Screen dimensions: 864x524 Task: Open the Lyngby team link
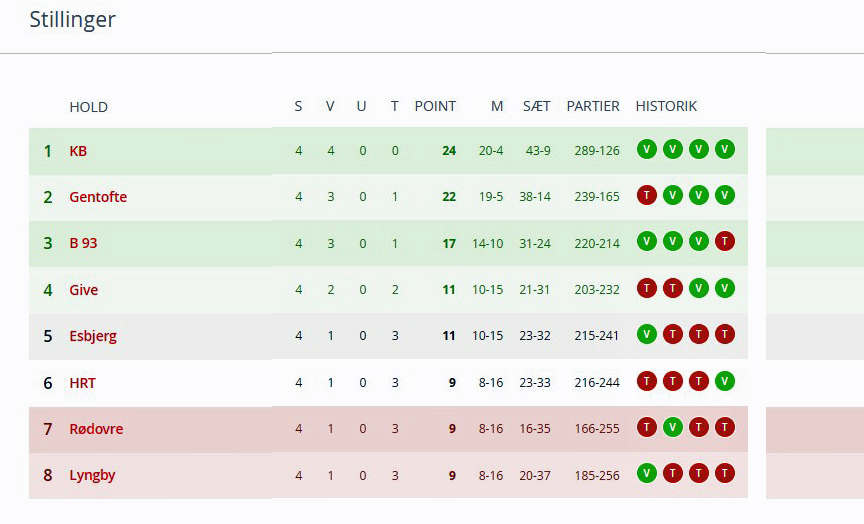point(92,475)
